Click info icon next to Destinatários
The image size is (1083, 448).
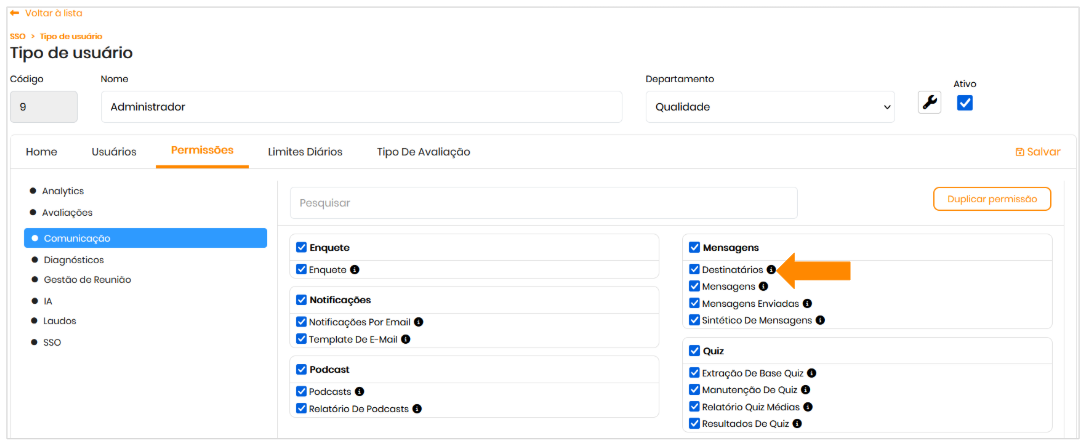pyautogui.click(x=771, y=270)
